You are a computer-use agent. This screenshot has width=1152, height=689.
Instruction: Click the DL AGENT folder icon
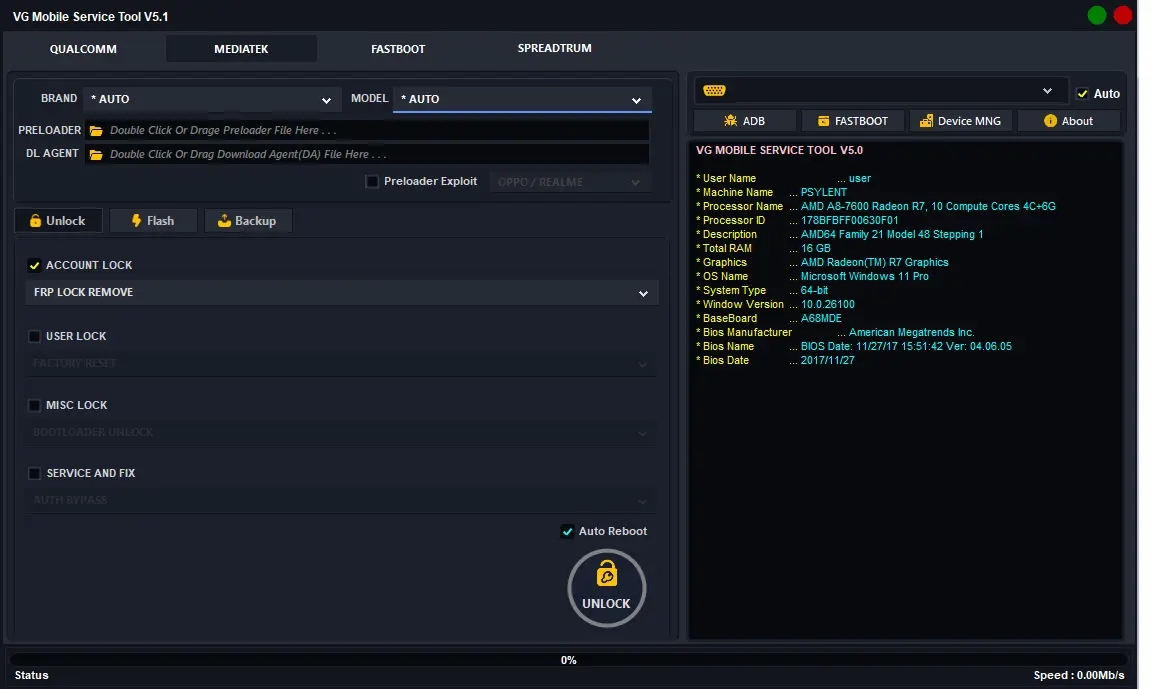[x=96, y=154]
